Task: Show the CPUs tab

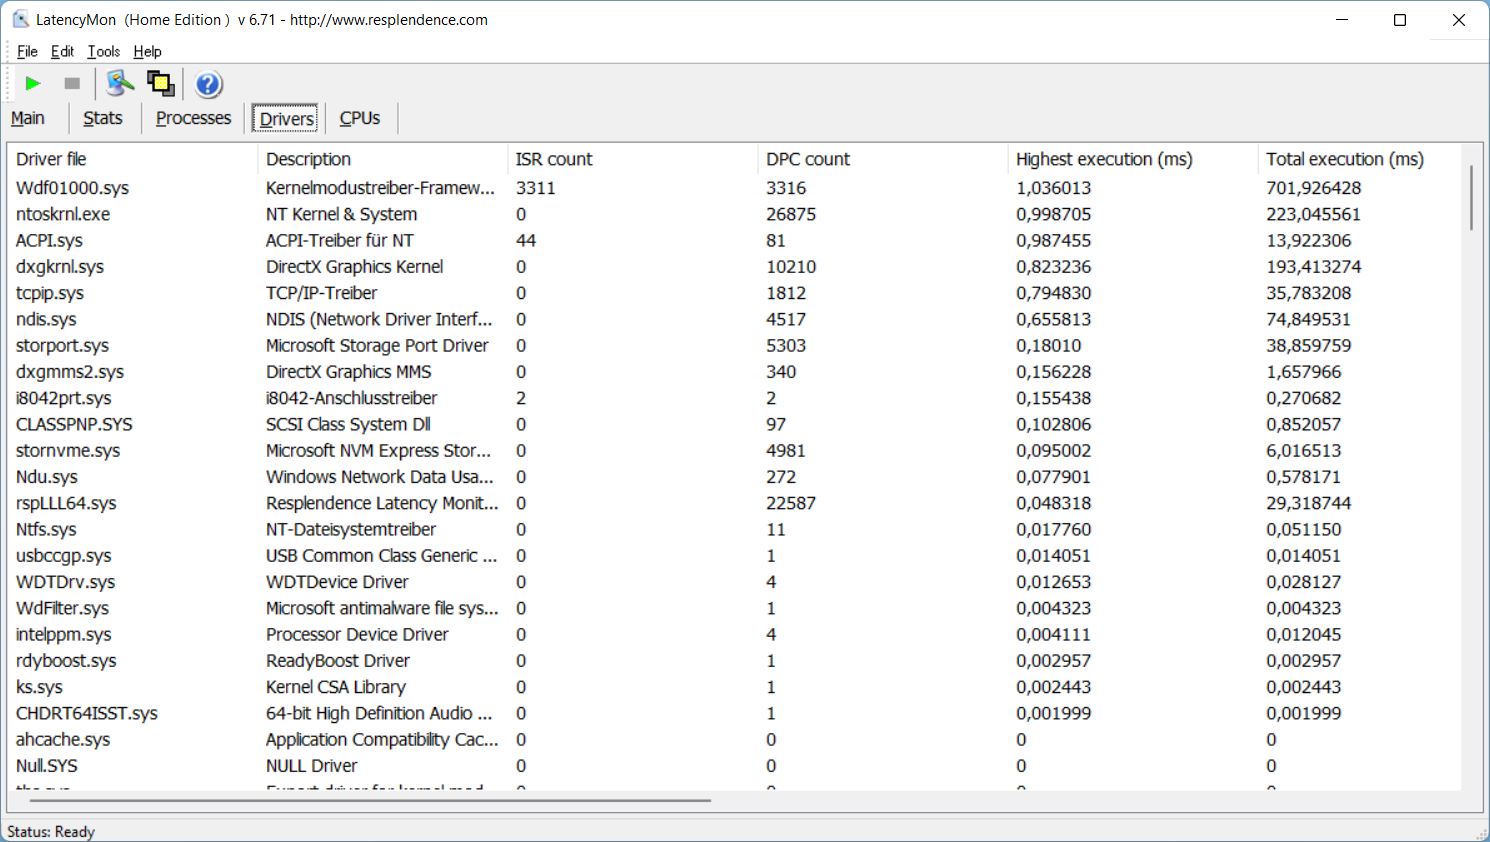Action: pos(360,118)
